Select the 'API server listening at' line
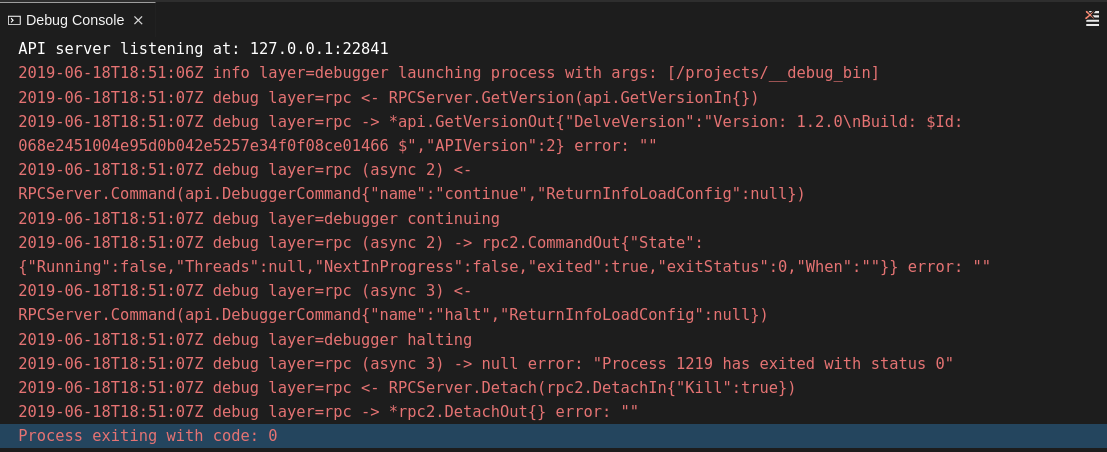This screenshot has height=452, width=1107. (x=203, y=49)
